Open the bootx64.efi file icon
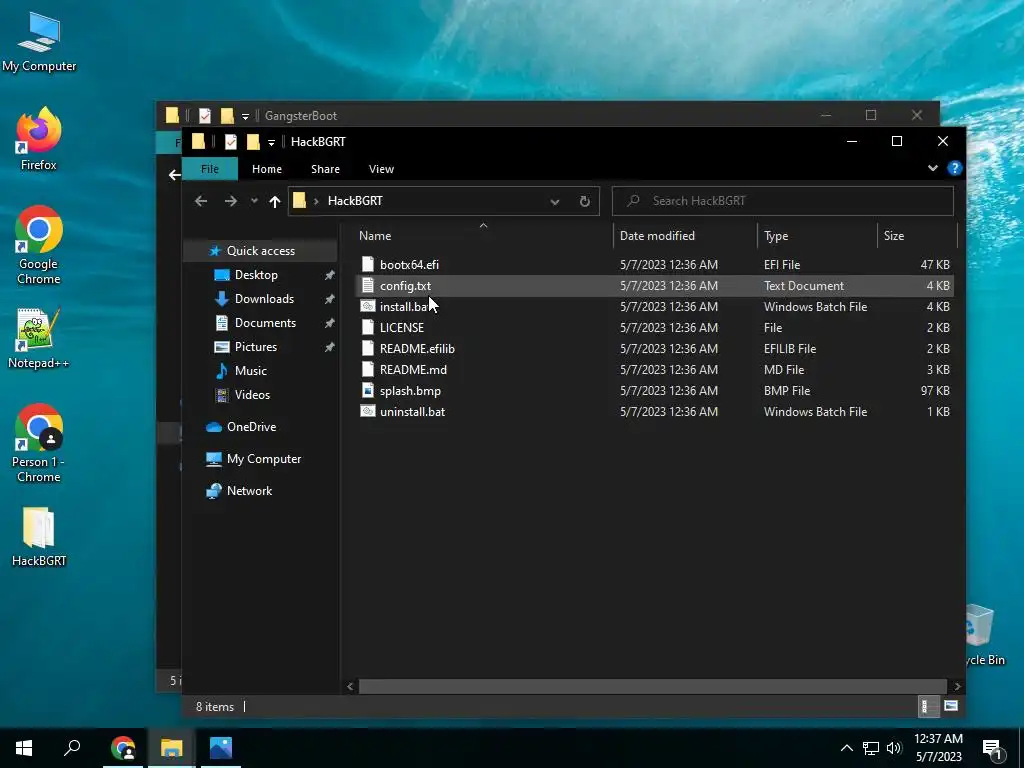 (x=368, y=264)
